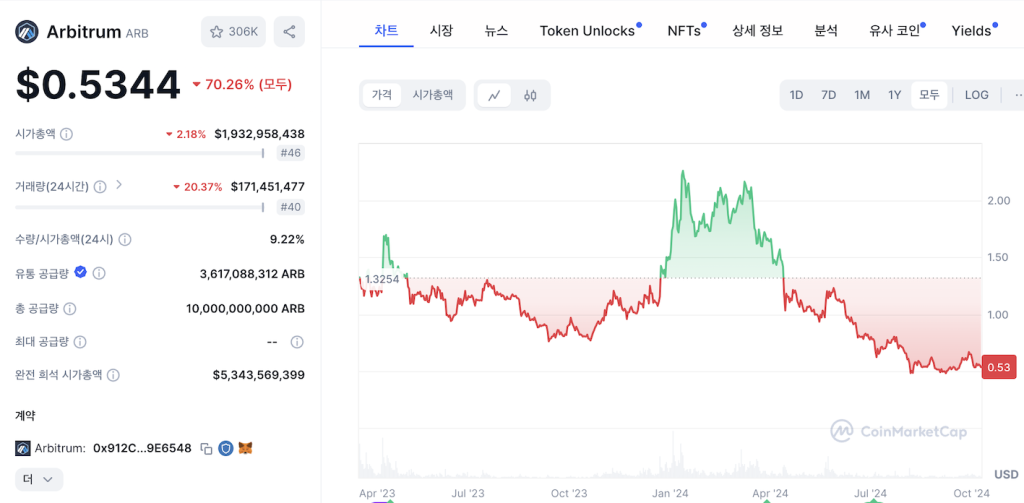Expand the 24-hour volume chevron arrow

click(x=119, y=185)
